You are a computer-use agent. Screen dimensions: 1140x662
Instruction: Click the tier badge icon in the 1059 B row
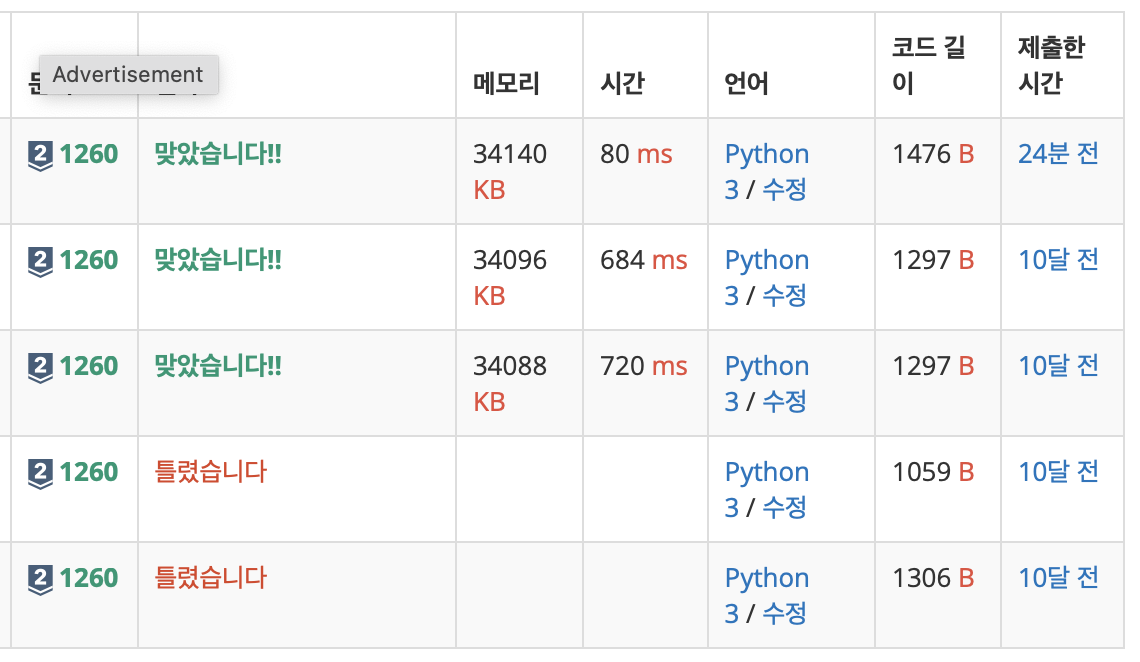[41, 473]
